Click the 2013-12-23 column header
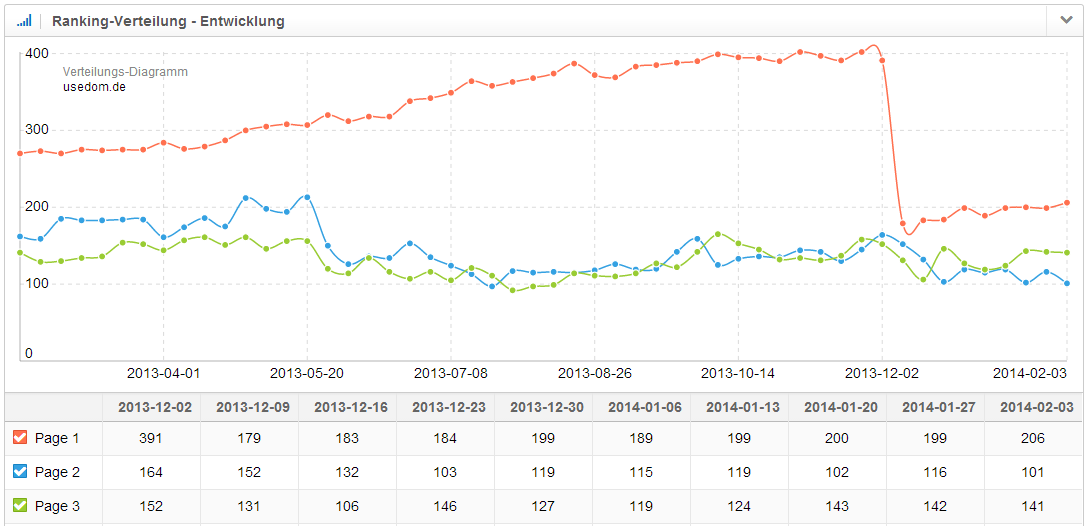The image size is (1091, 526). pyautogui.click(x=445, y=407)
